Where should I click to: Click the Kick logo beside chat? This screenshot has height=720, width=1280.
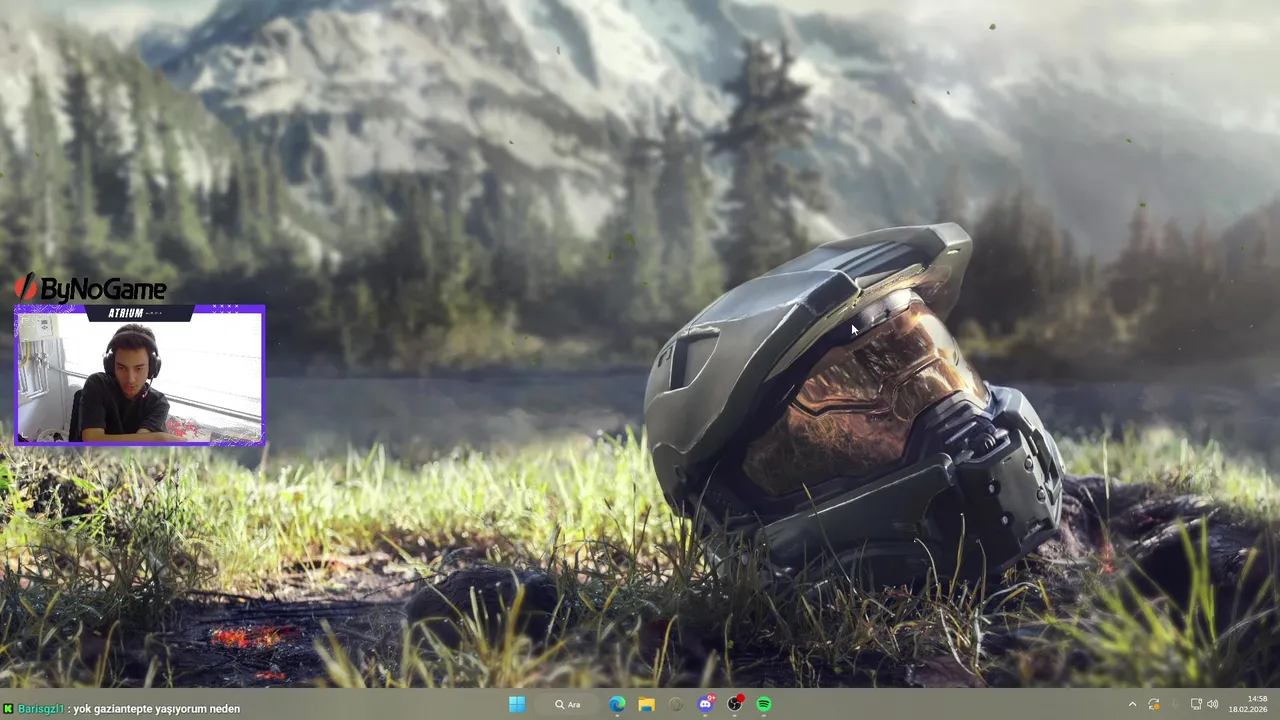(8, 709)
